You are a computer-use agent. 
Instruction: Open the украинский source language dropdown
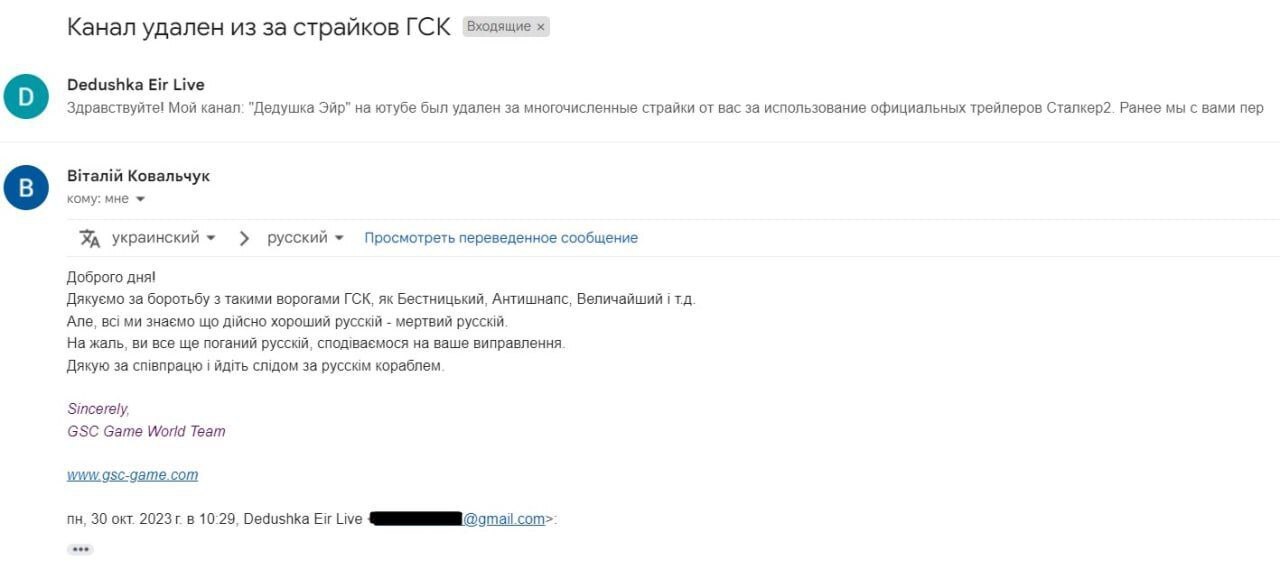164,238
